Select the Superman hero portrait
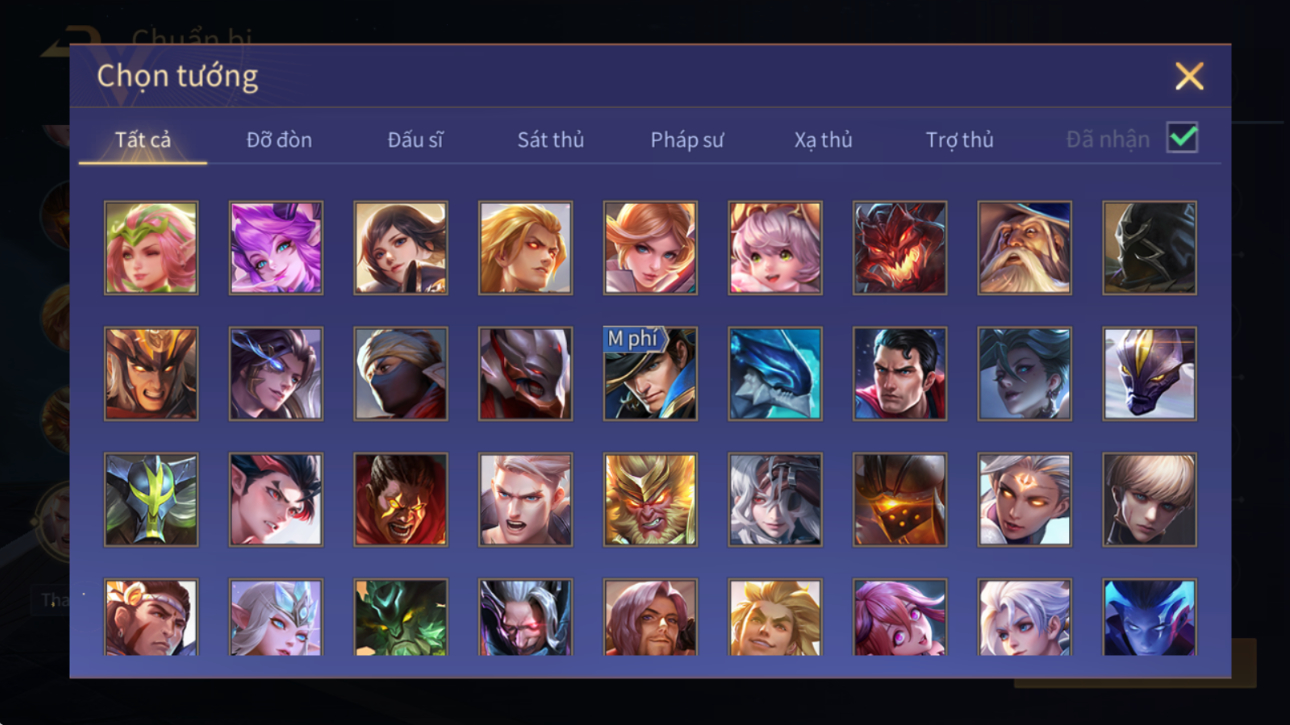The width and height of the screenshot is (1290, 725). [x=900, y=374]
